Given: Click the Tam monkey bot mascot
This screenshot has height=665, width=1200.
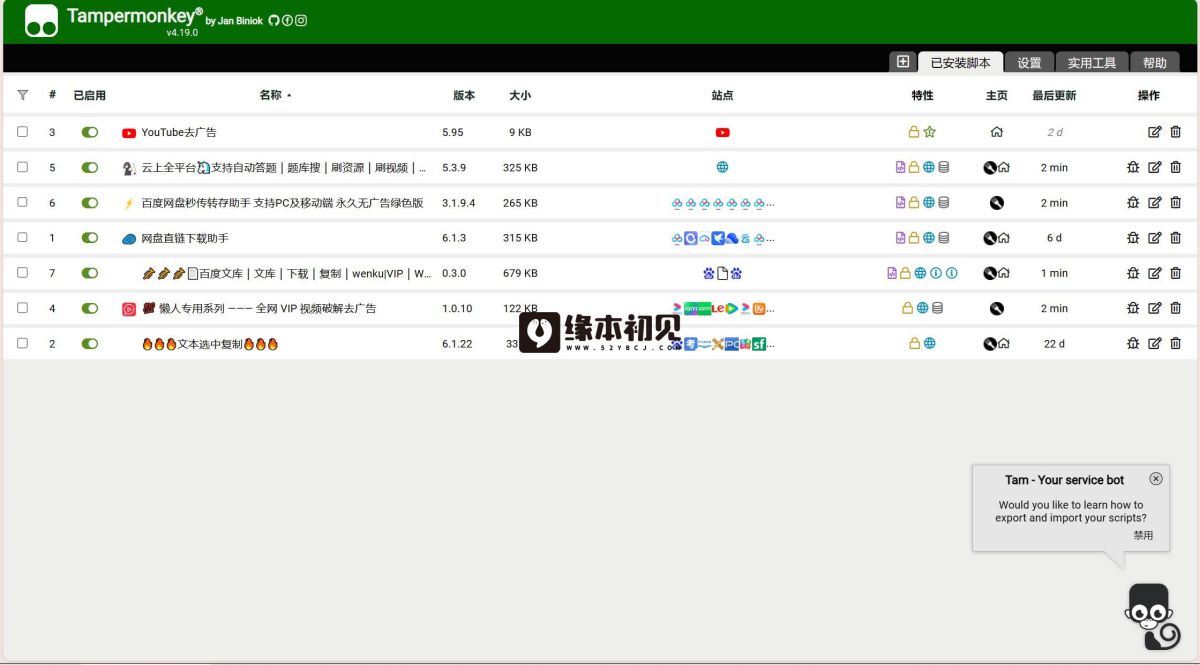Looking at the screenshot, I should click(1152, 617).
